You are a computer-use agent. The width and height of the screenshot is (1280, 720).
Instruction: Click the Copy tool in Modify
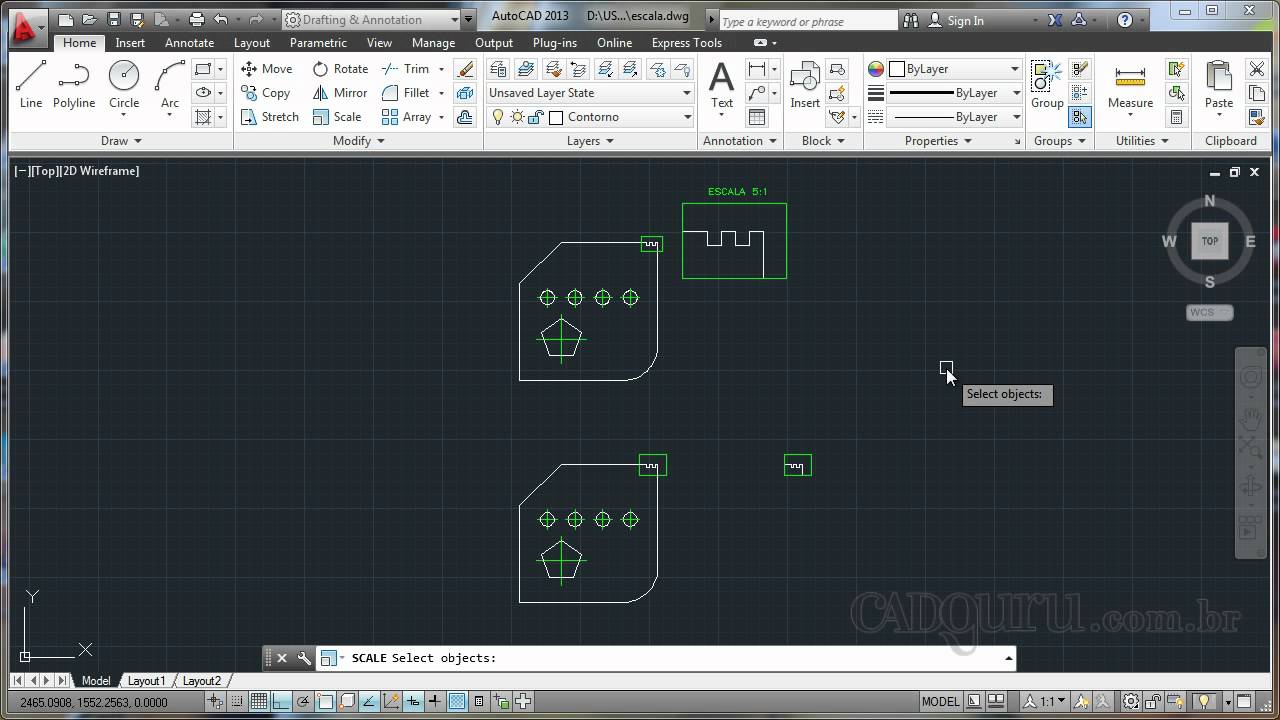click(x=266, y=93)
